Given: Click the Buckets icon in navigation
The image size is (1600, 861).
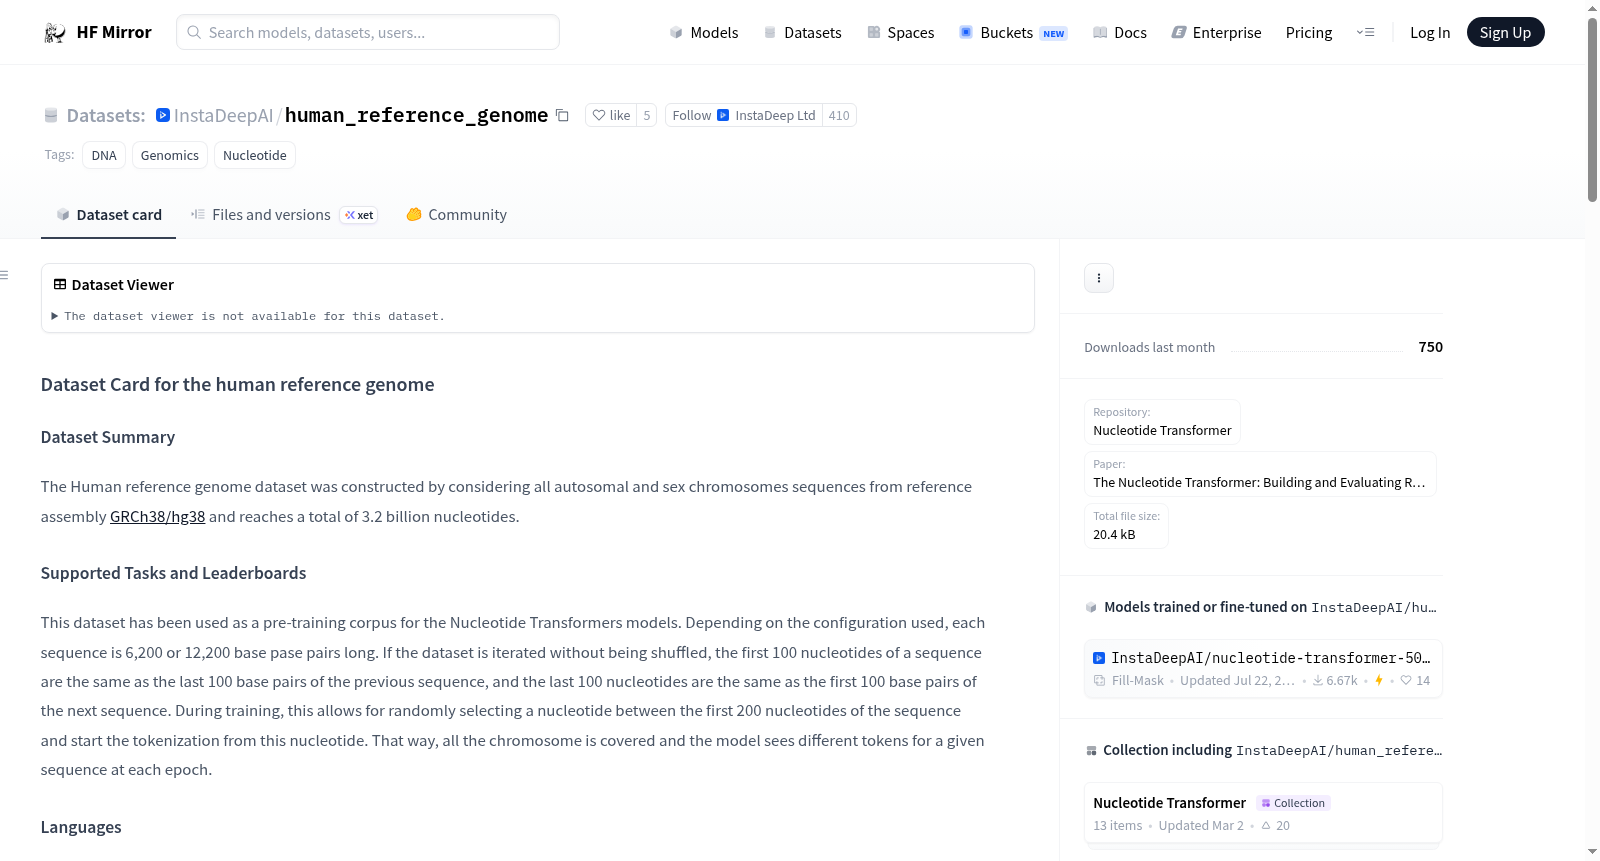Looking at the screenshot, I should [966, 33].
